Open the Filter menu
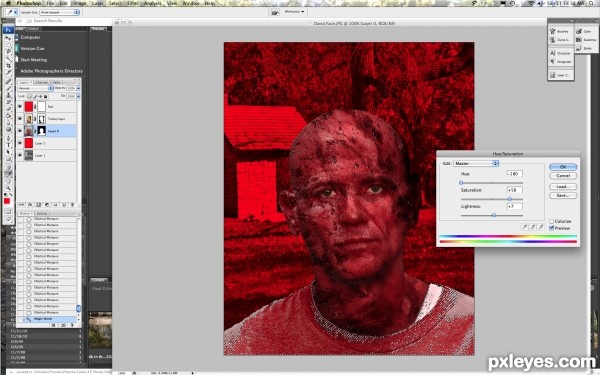The width and height of the screenshot is (600, 375). pyautogui.click(x=133, y=3)
